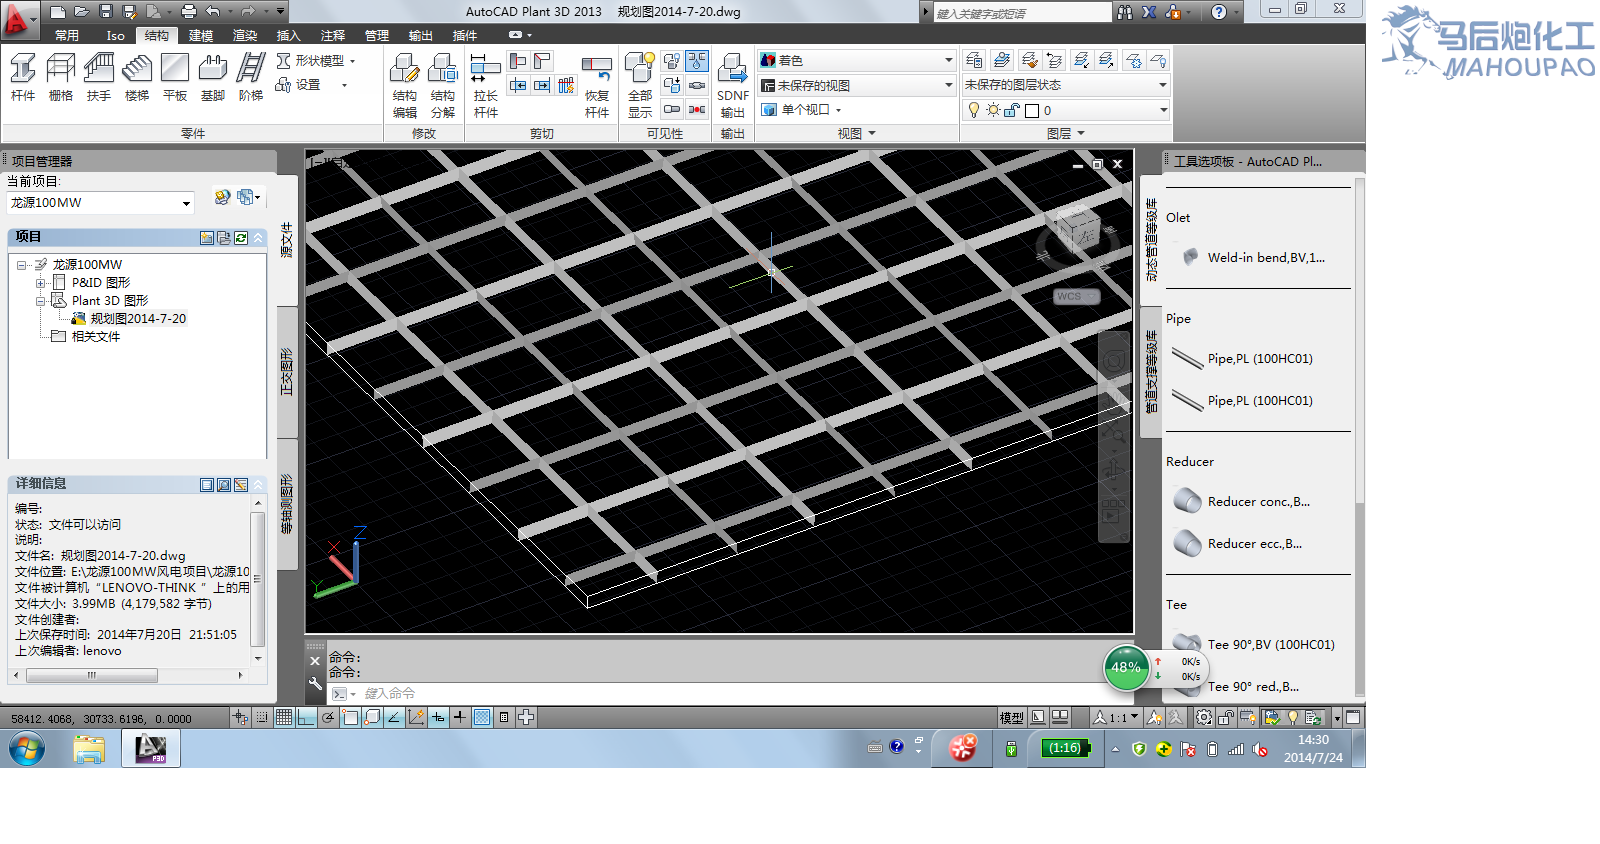Expand the P&ID 图形 tree node

(x=41, y=283)
